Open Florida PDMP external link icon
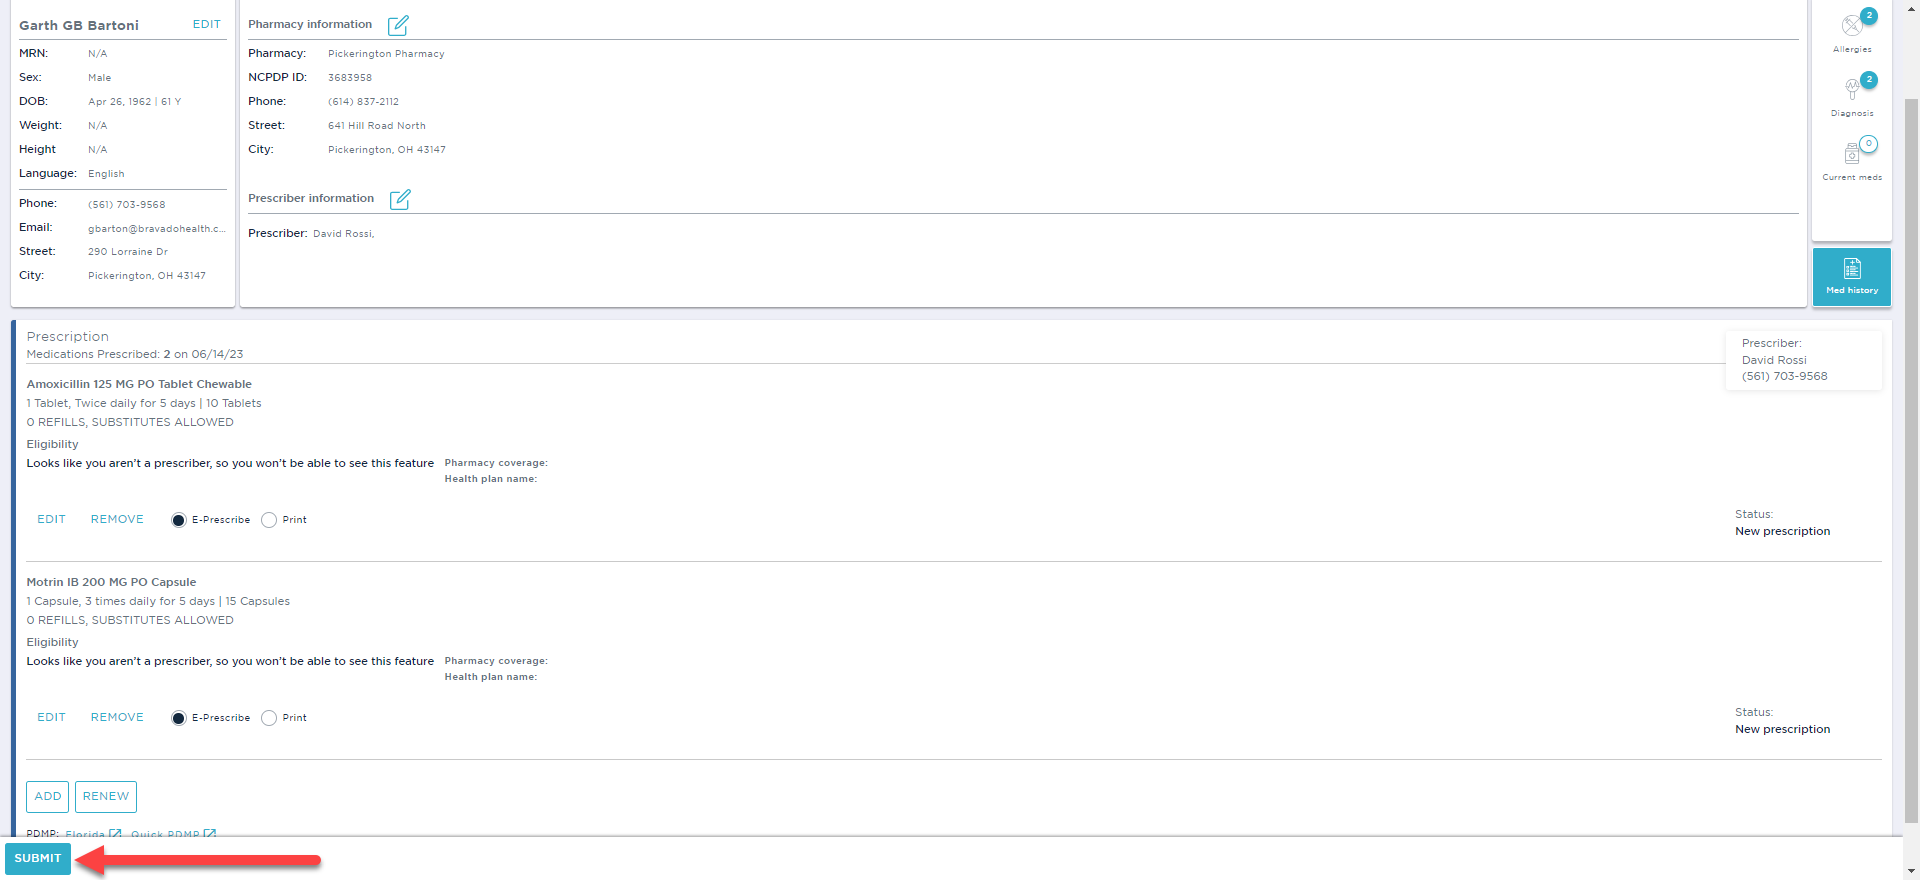 coord(115,834)
